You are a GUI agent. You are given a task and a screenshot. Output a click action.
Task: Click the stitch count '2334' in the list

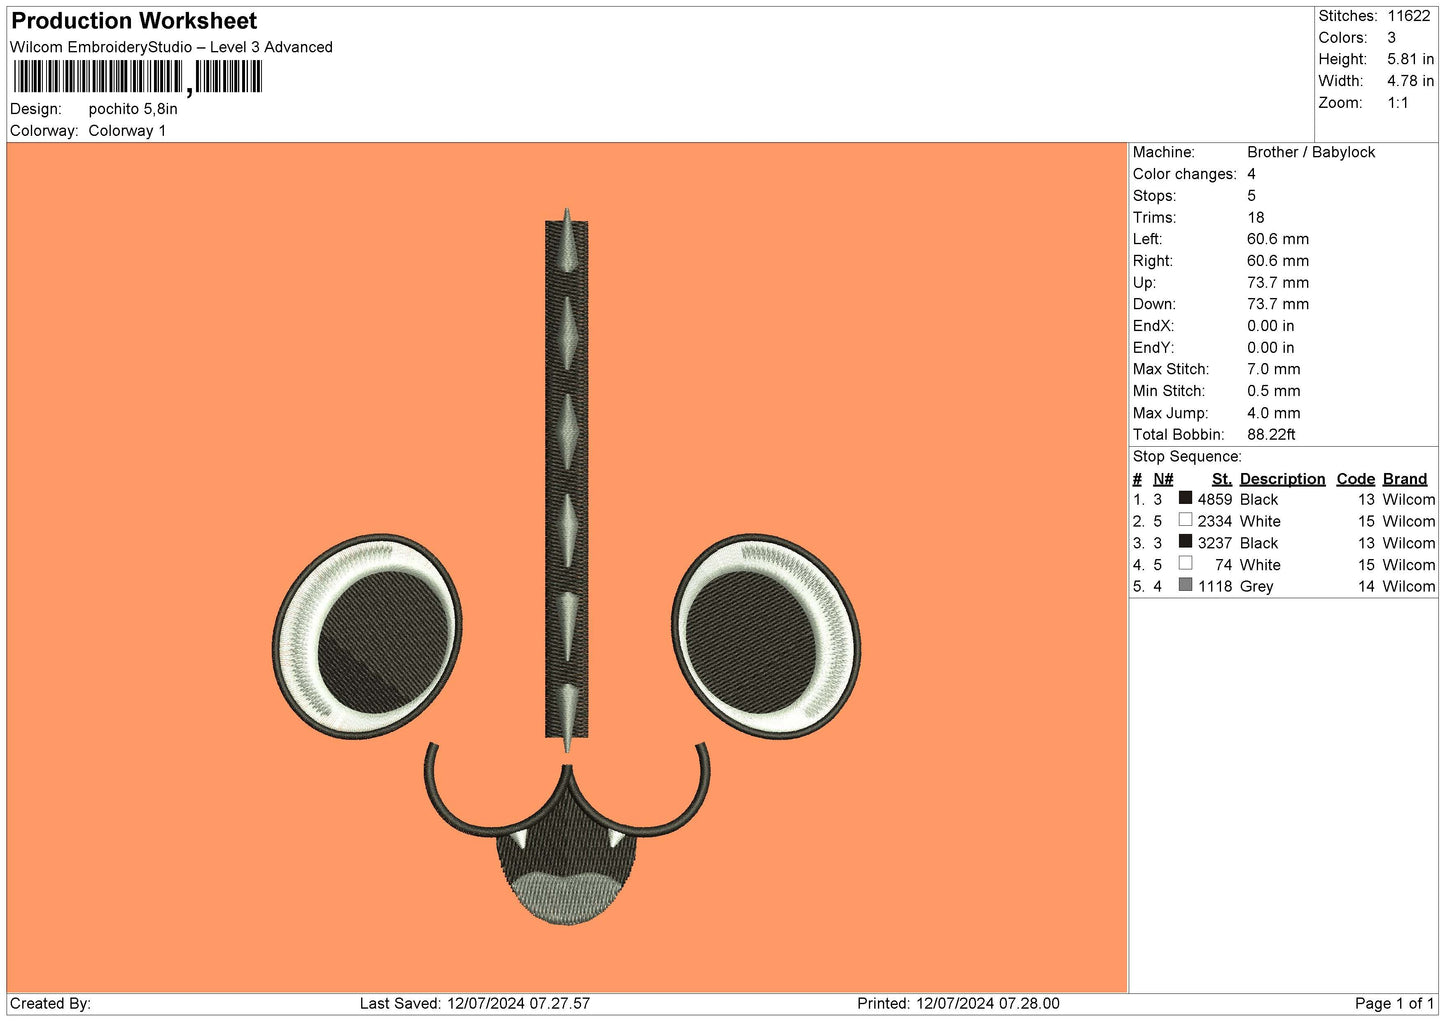pyautogui.click(x=1215, y=522)
